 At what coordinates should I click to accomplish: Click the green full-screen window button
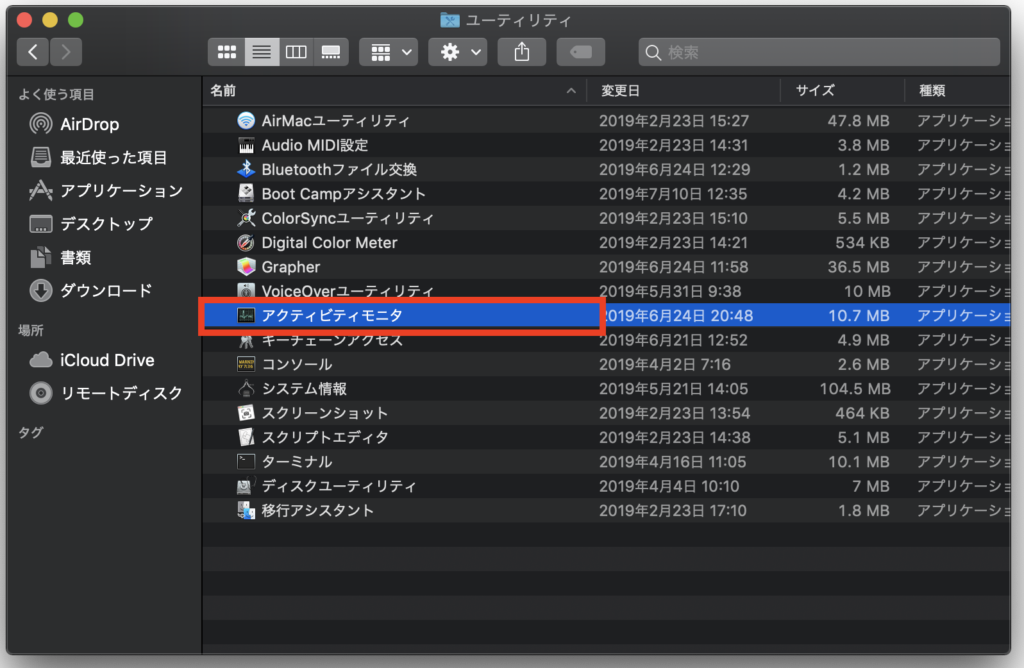coord(76,20)
